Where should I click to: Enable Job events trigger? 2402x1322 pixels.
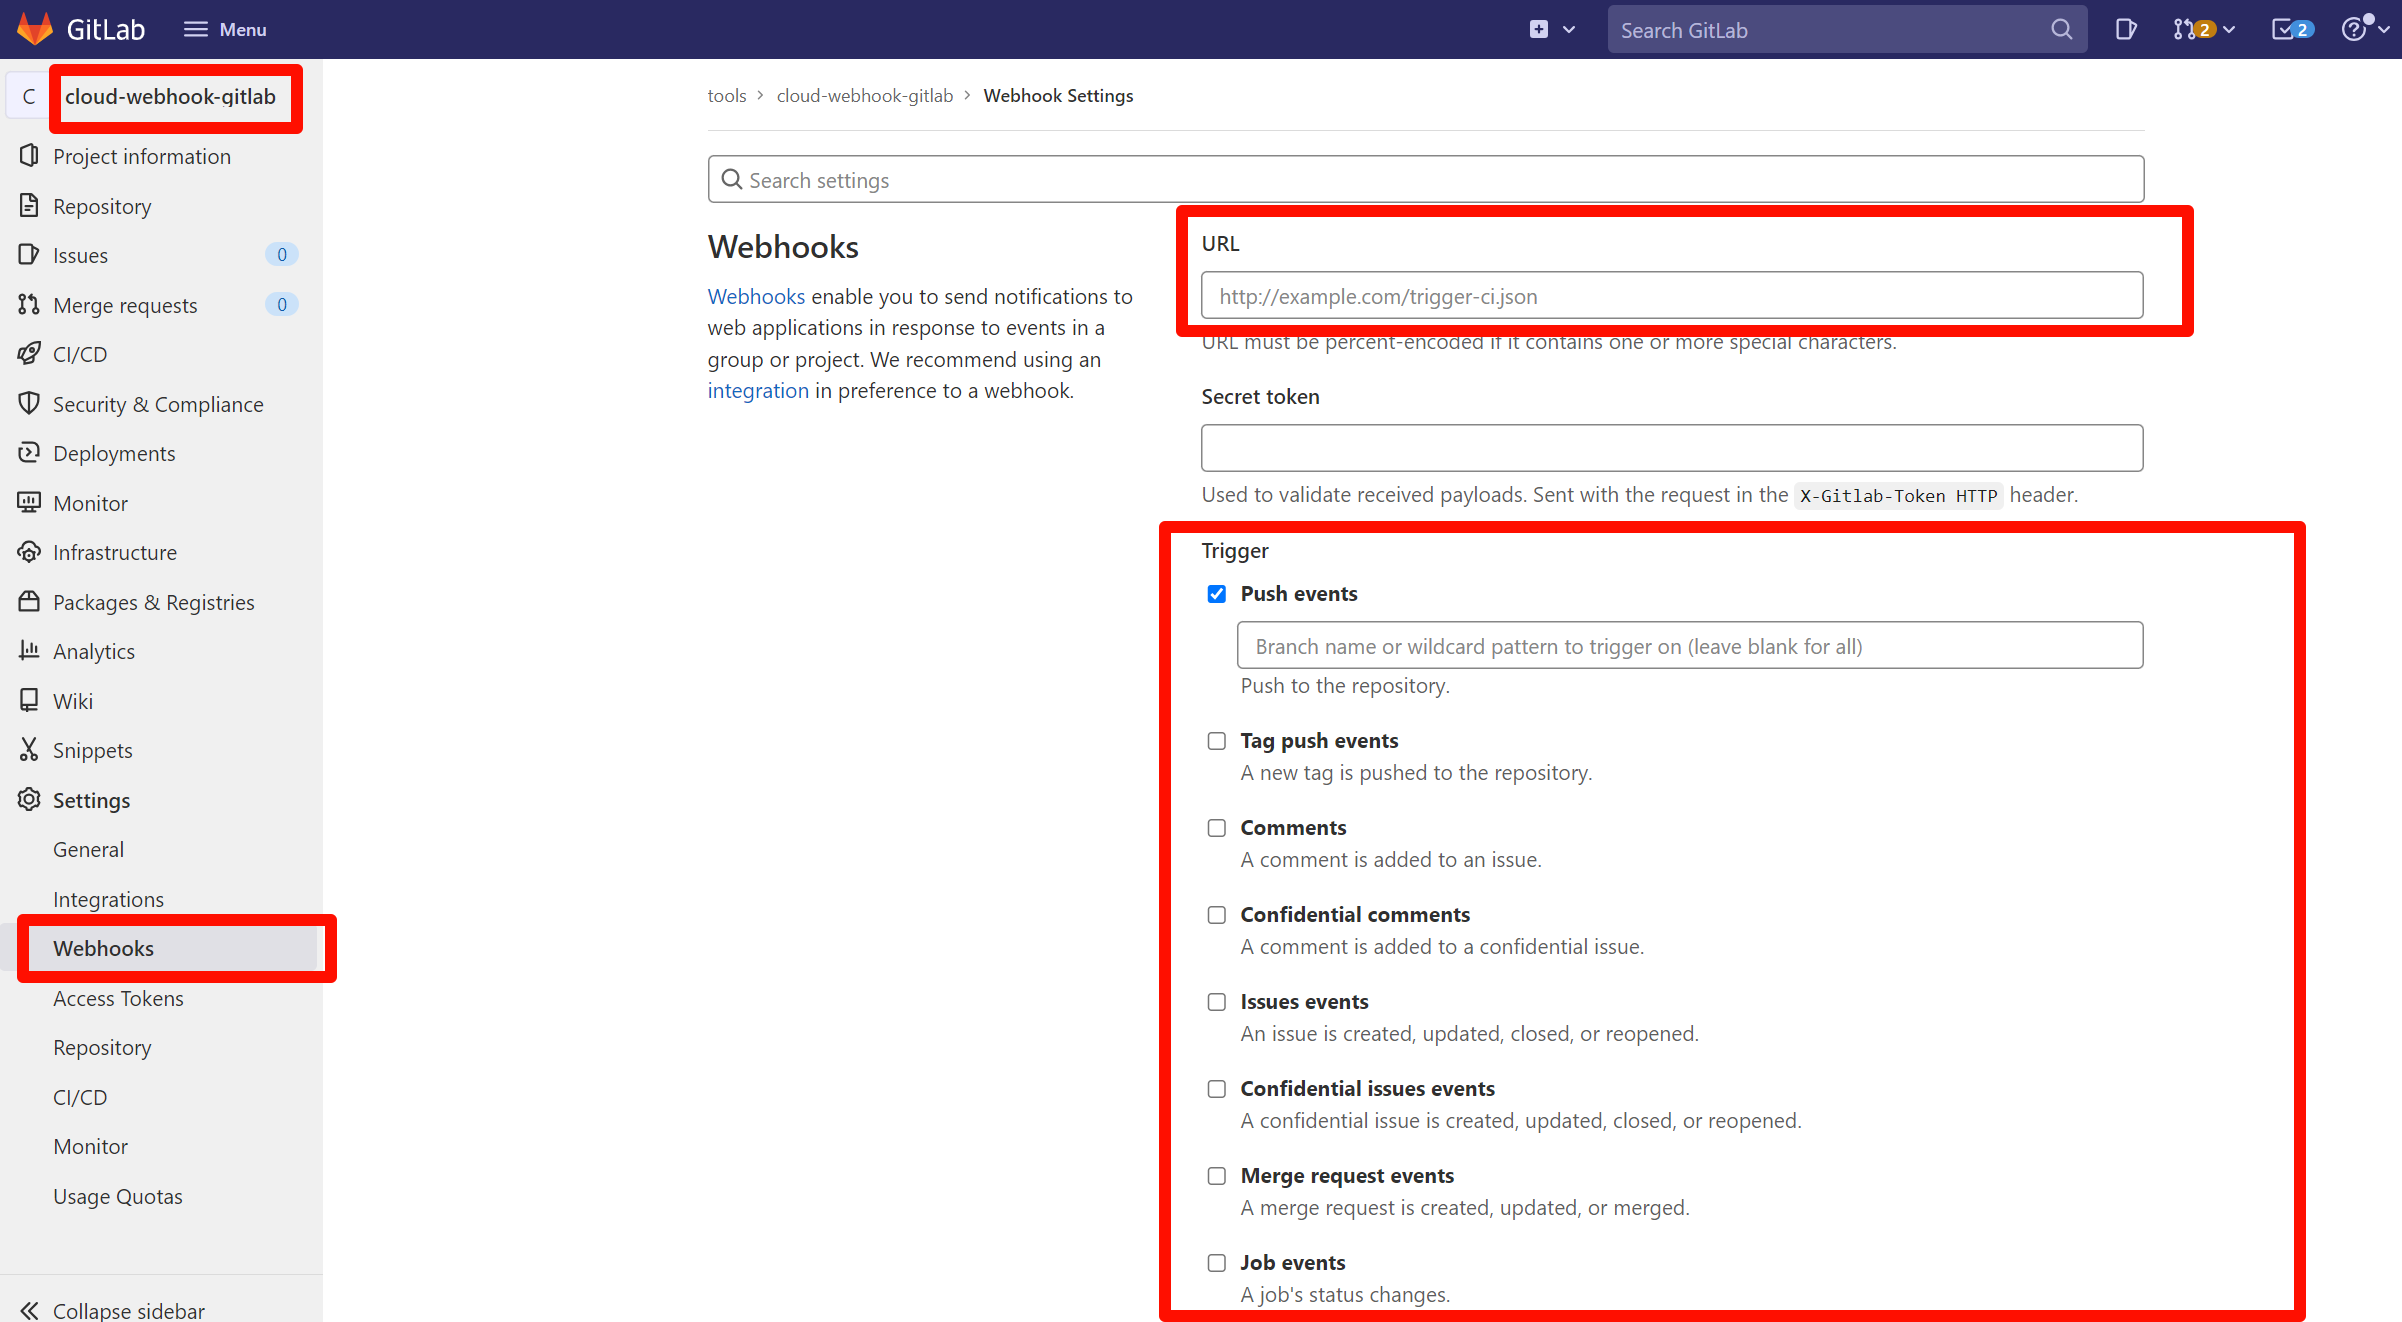click(1216, 1263)
